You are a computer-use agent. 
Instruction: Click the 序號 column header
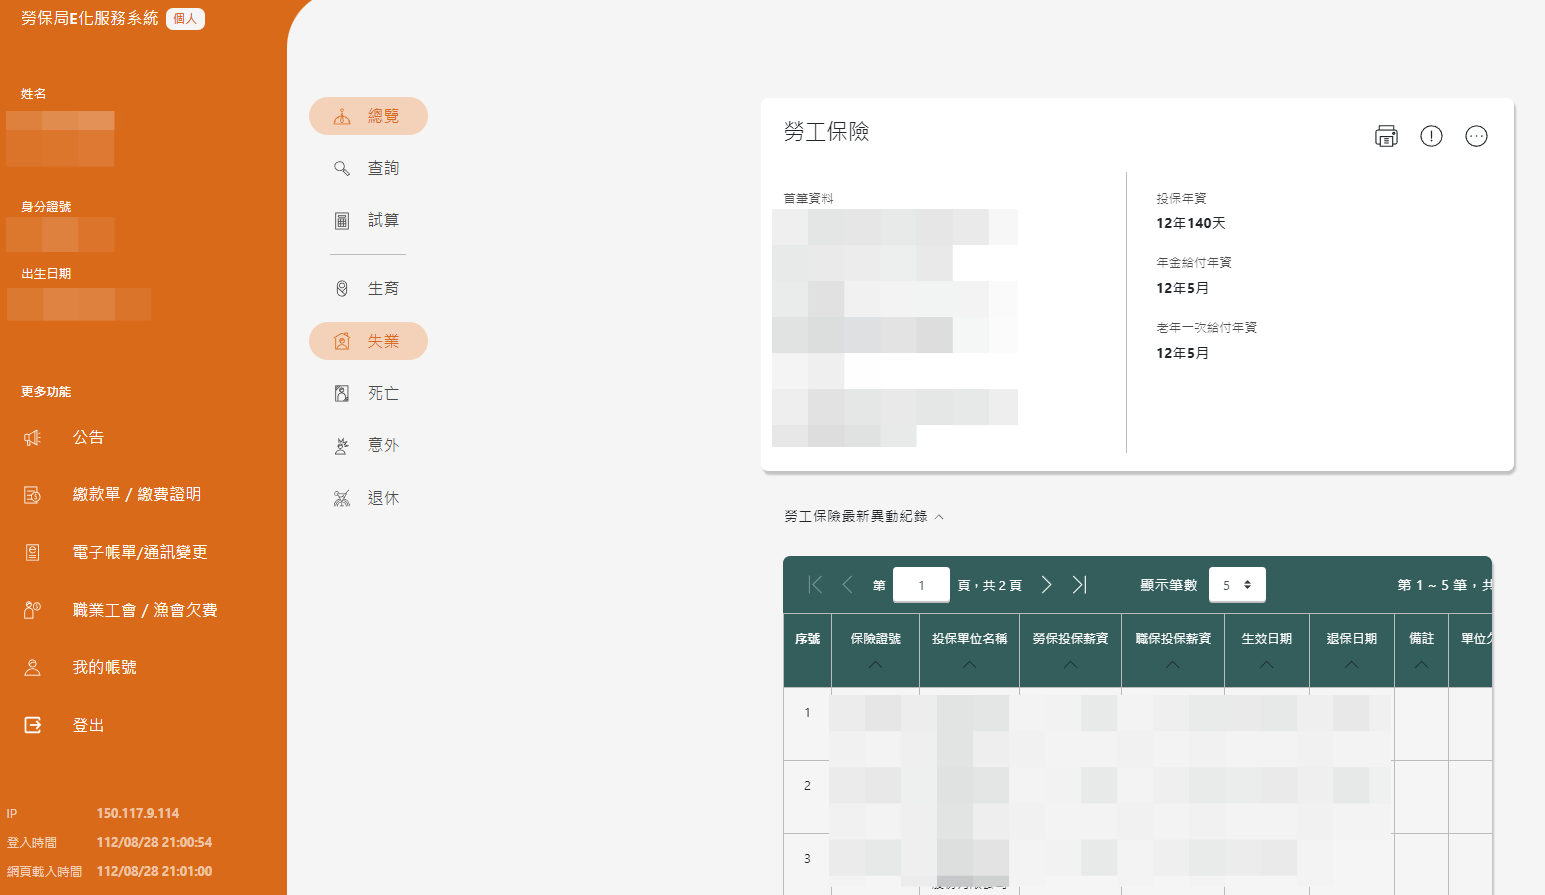[x=807, y=638]
